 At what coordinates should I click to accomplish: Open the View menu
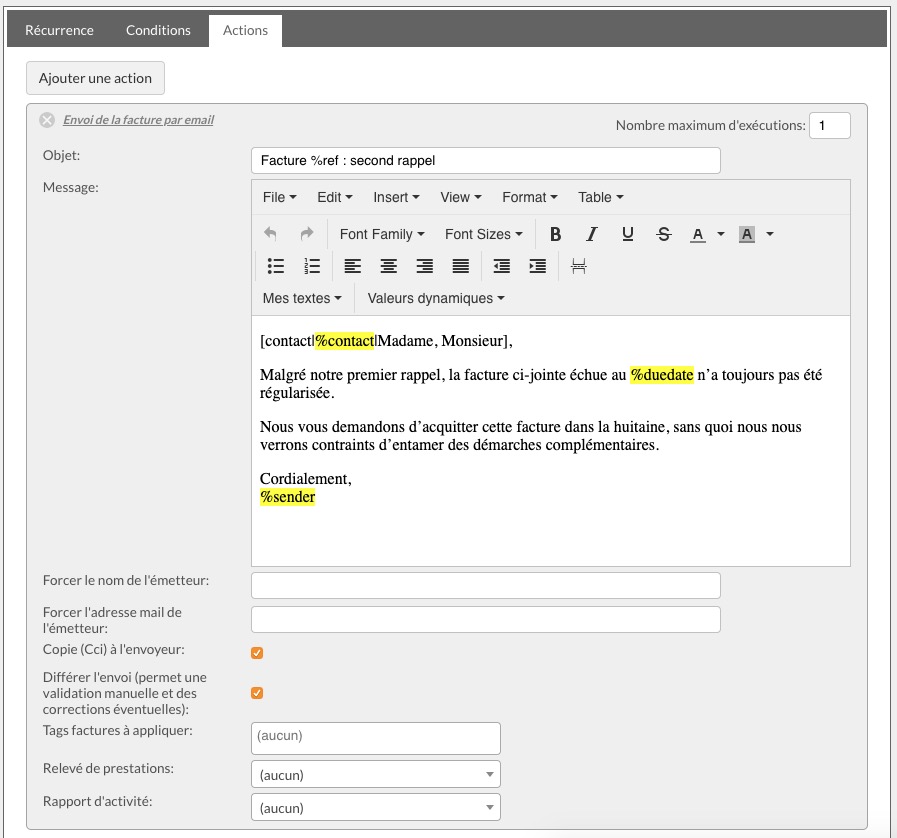tap(461, 197)
